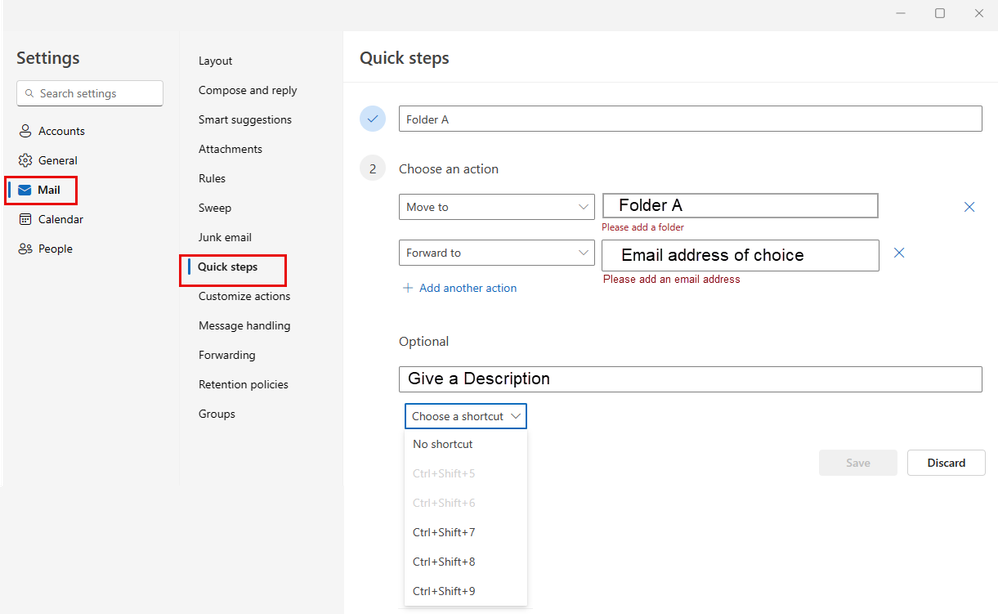Collapse the Choose a shortcut dropdown
This screenshot has width=998, height=614.
[x=516, y=416]
